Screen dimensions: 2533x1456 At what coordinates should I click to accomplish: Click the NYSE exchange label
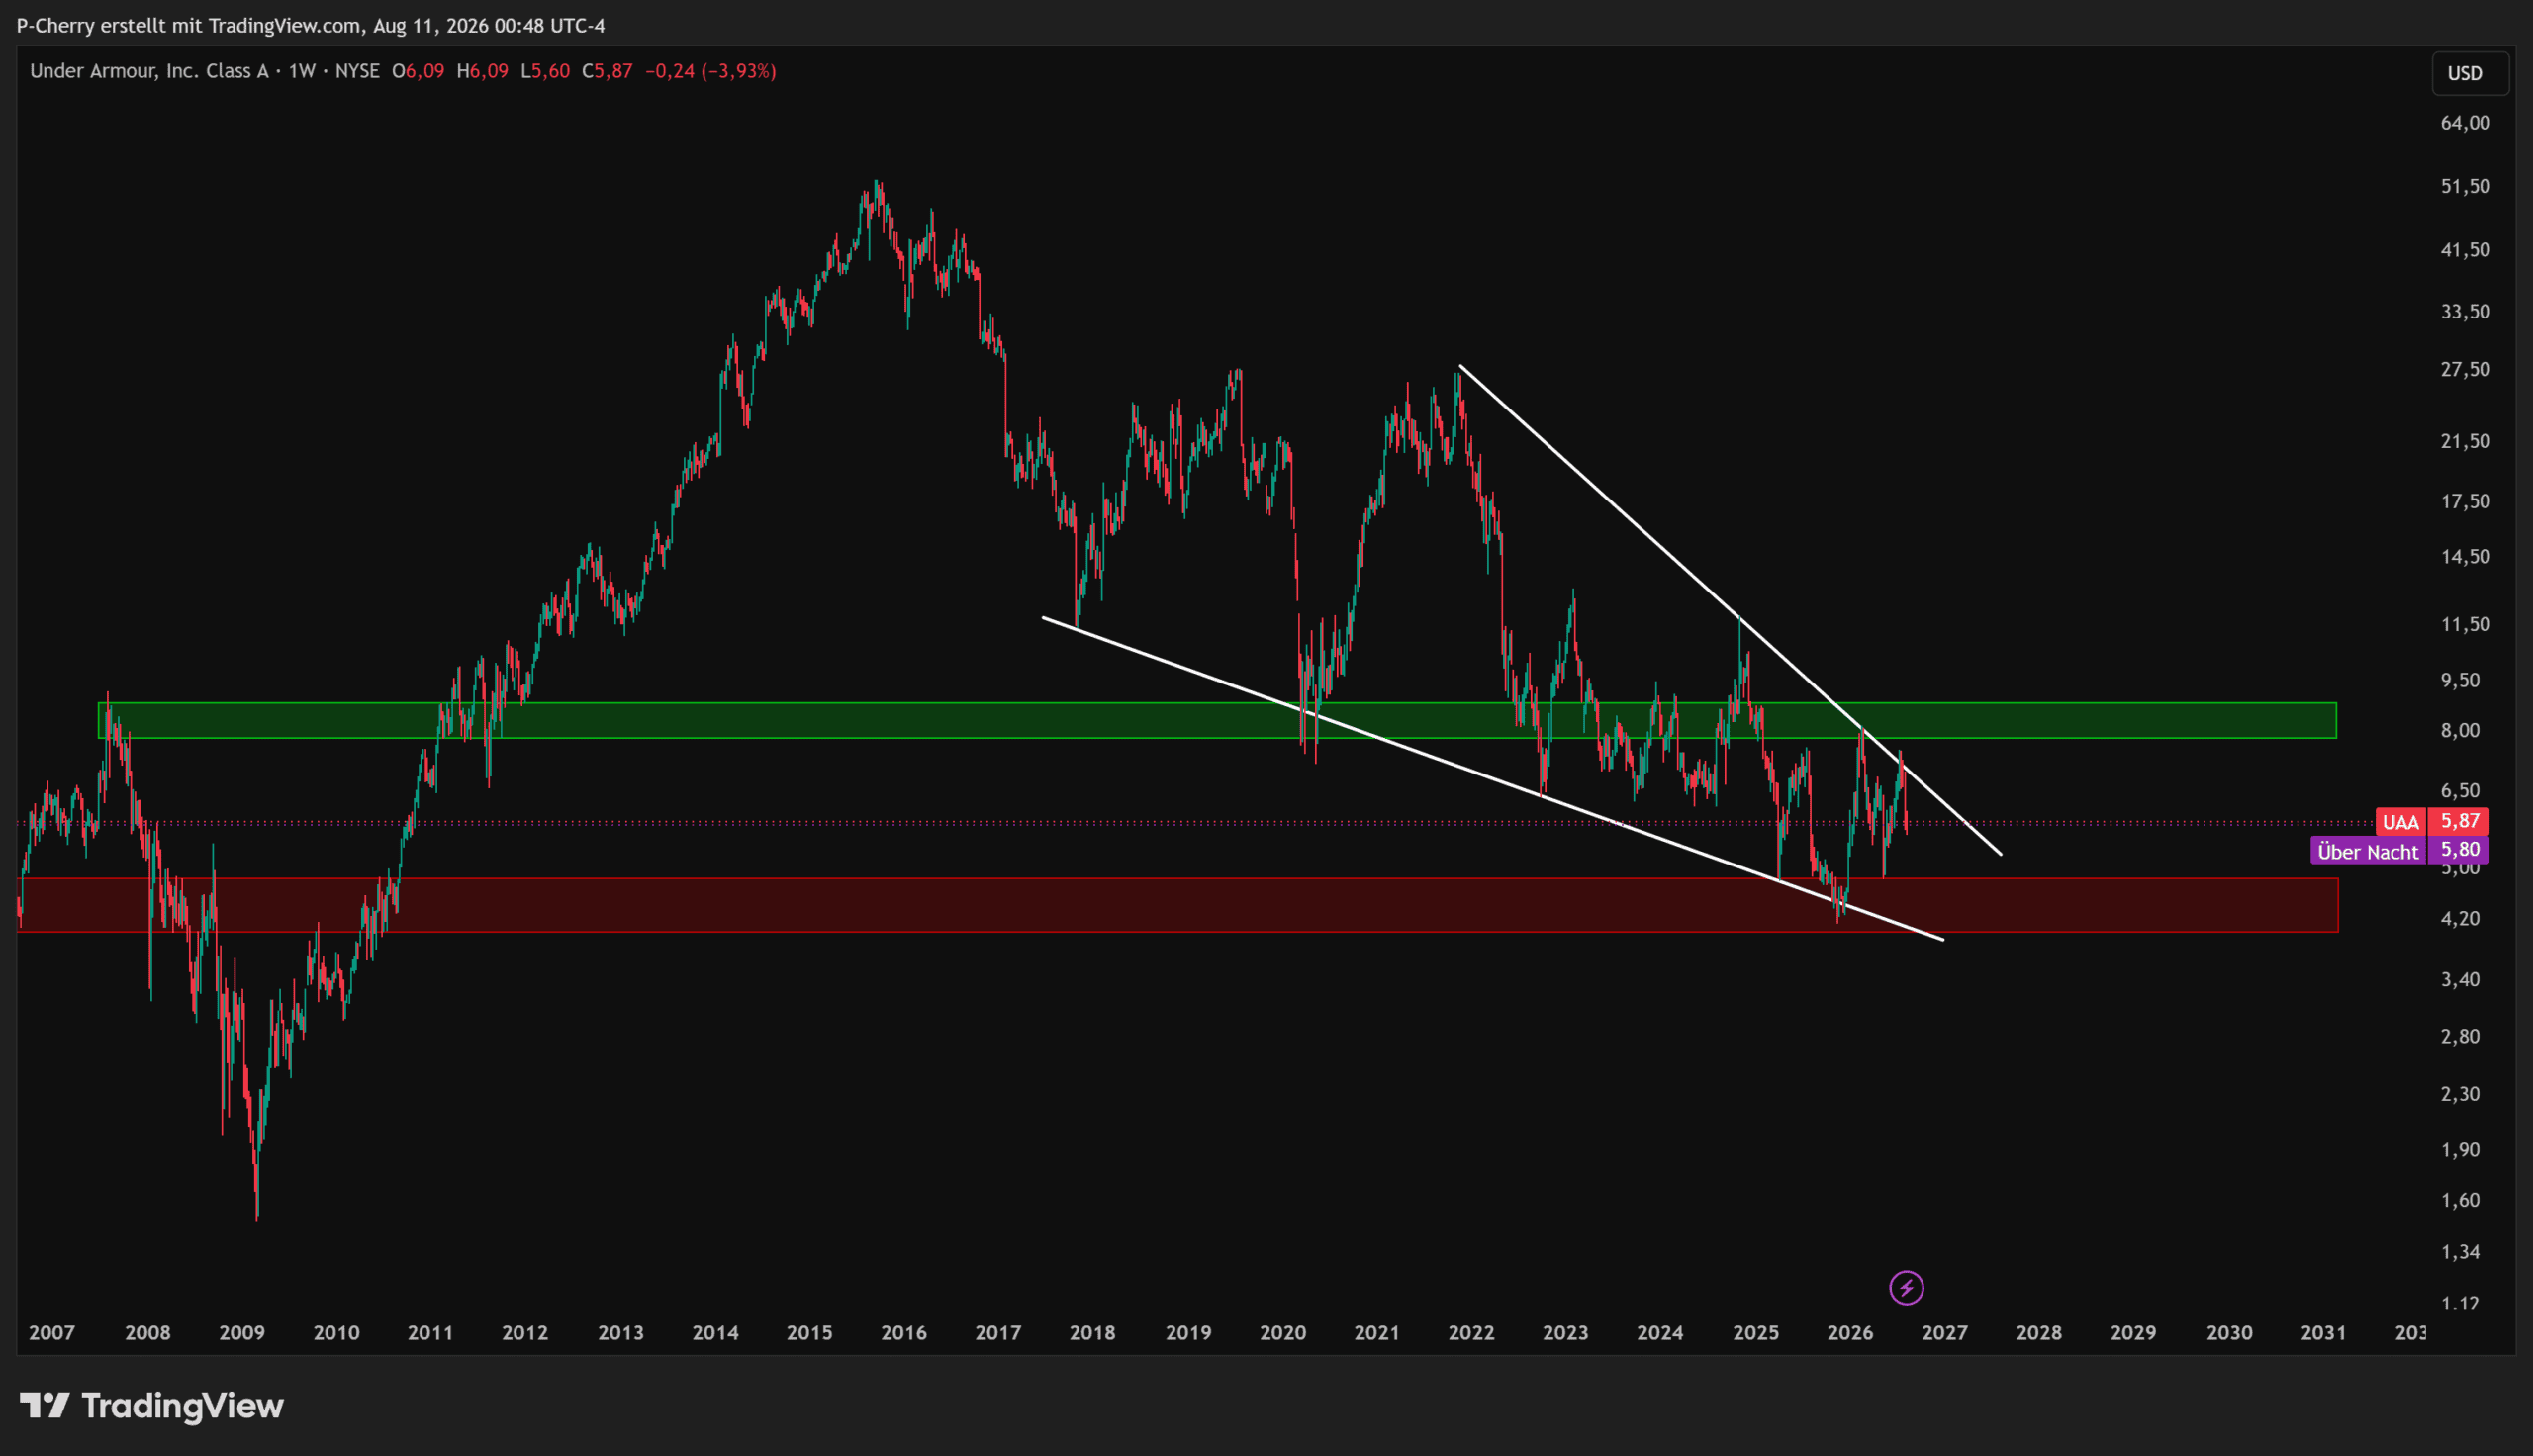357,71
